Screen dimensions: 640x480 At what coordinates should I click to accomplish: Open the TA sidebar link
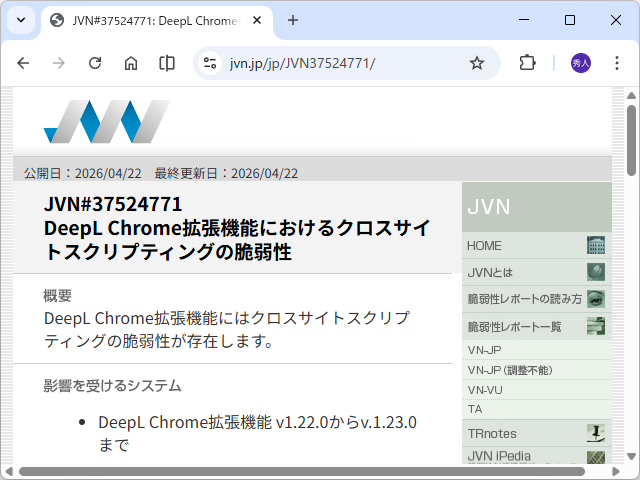click(537, 409)
